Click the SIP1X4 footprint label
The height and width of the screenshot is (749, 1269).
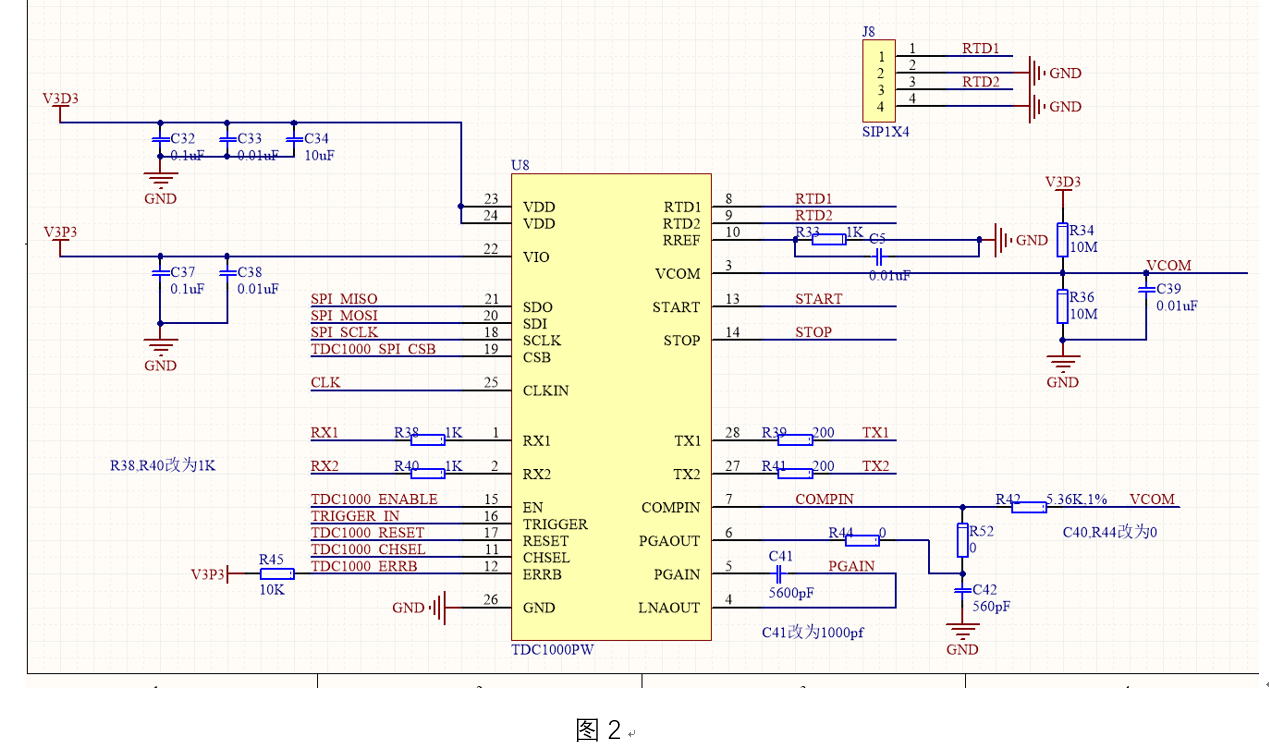[886, 130]
